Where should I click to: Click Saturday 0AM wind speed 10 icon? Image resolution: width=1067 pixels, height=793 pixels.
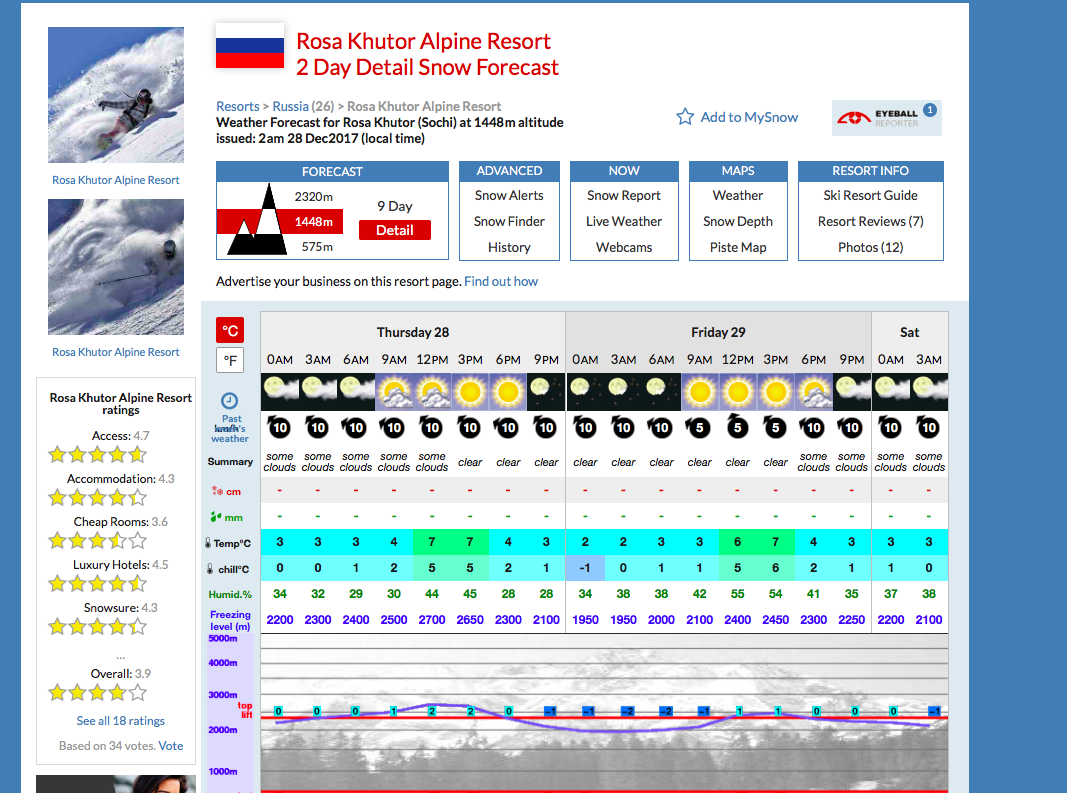point(891,427)
